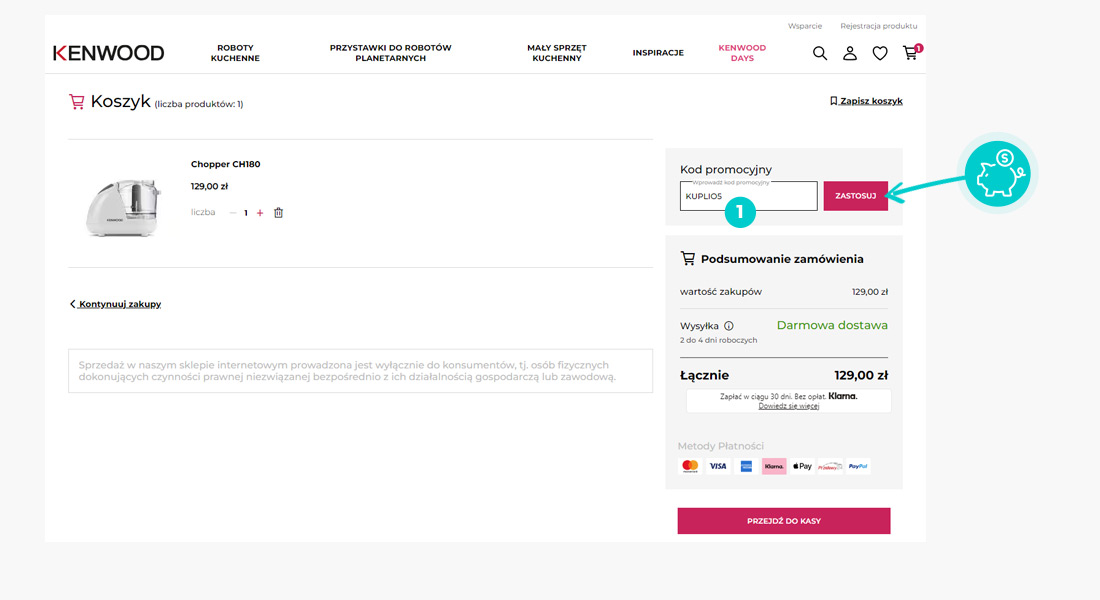Viewport: 1100px width, 600px height.
Task: Click Kontynuuj zakupy link
Action: pyautogui.click(x=116, y=304)
